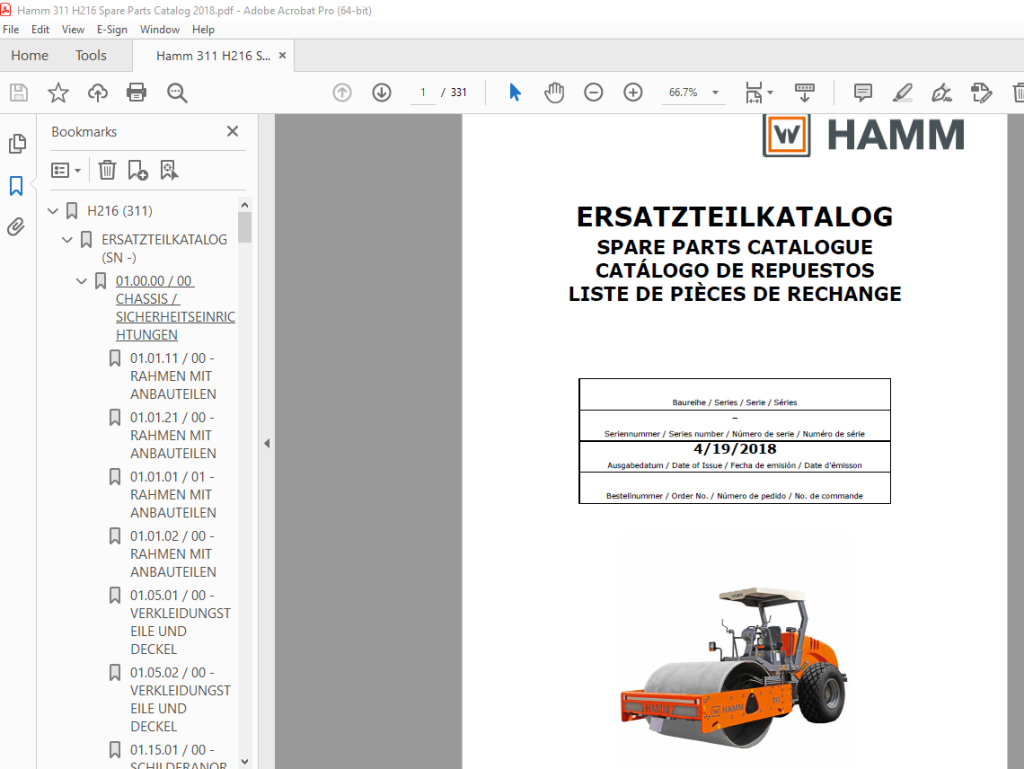This screenshot has height=769, width=1024.
Task: Collapse the navigation pane arrow
Action: click(x=266, y=443)
